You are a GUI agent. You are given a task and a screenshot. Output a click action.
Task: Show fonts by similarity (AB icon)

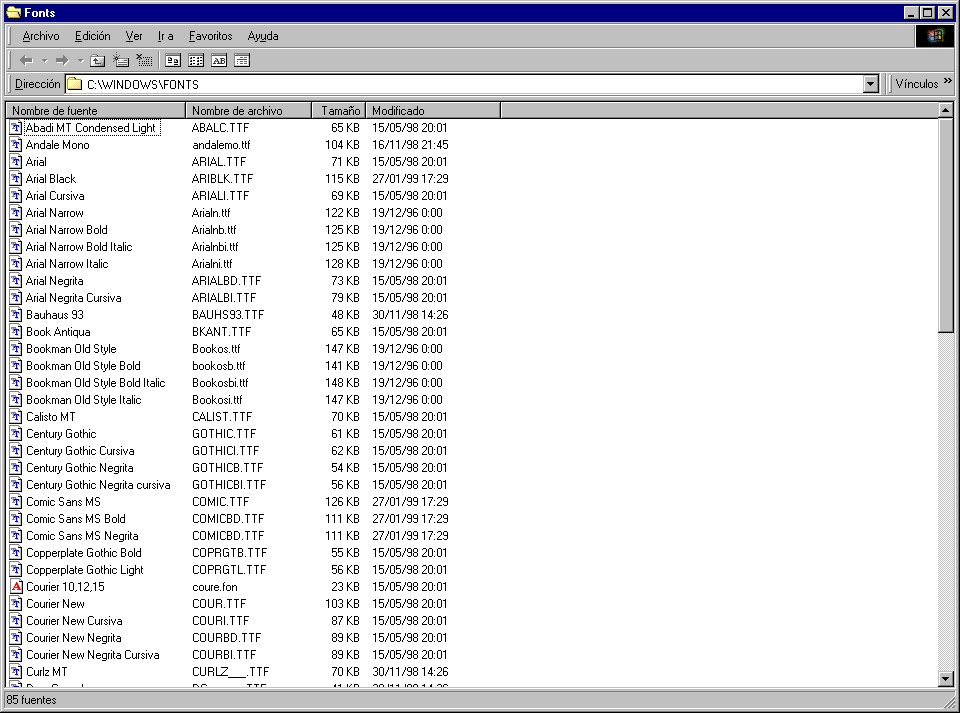[219, 60]
